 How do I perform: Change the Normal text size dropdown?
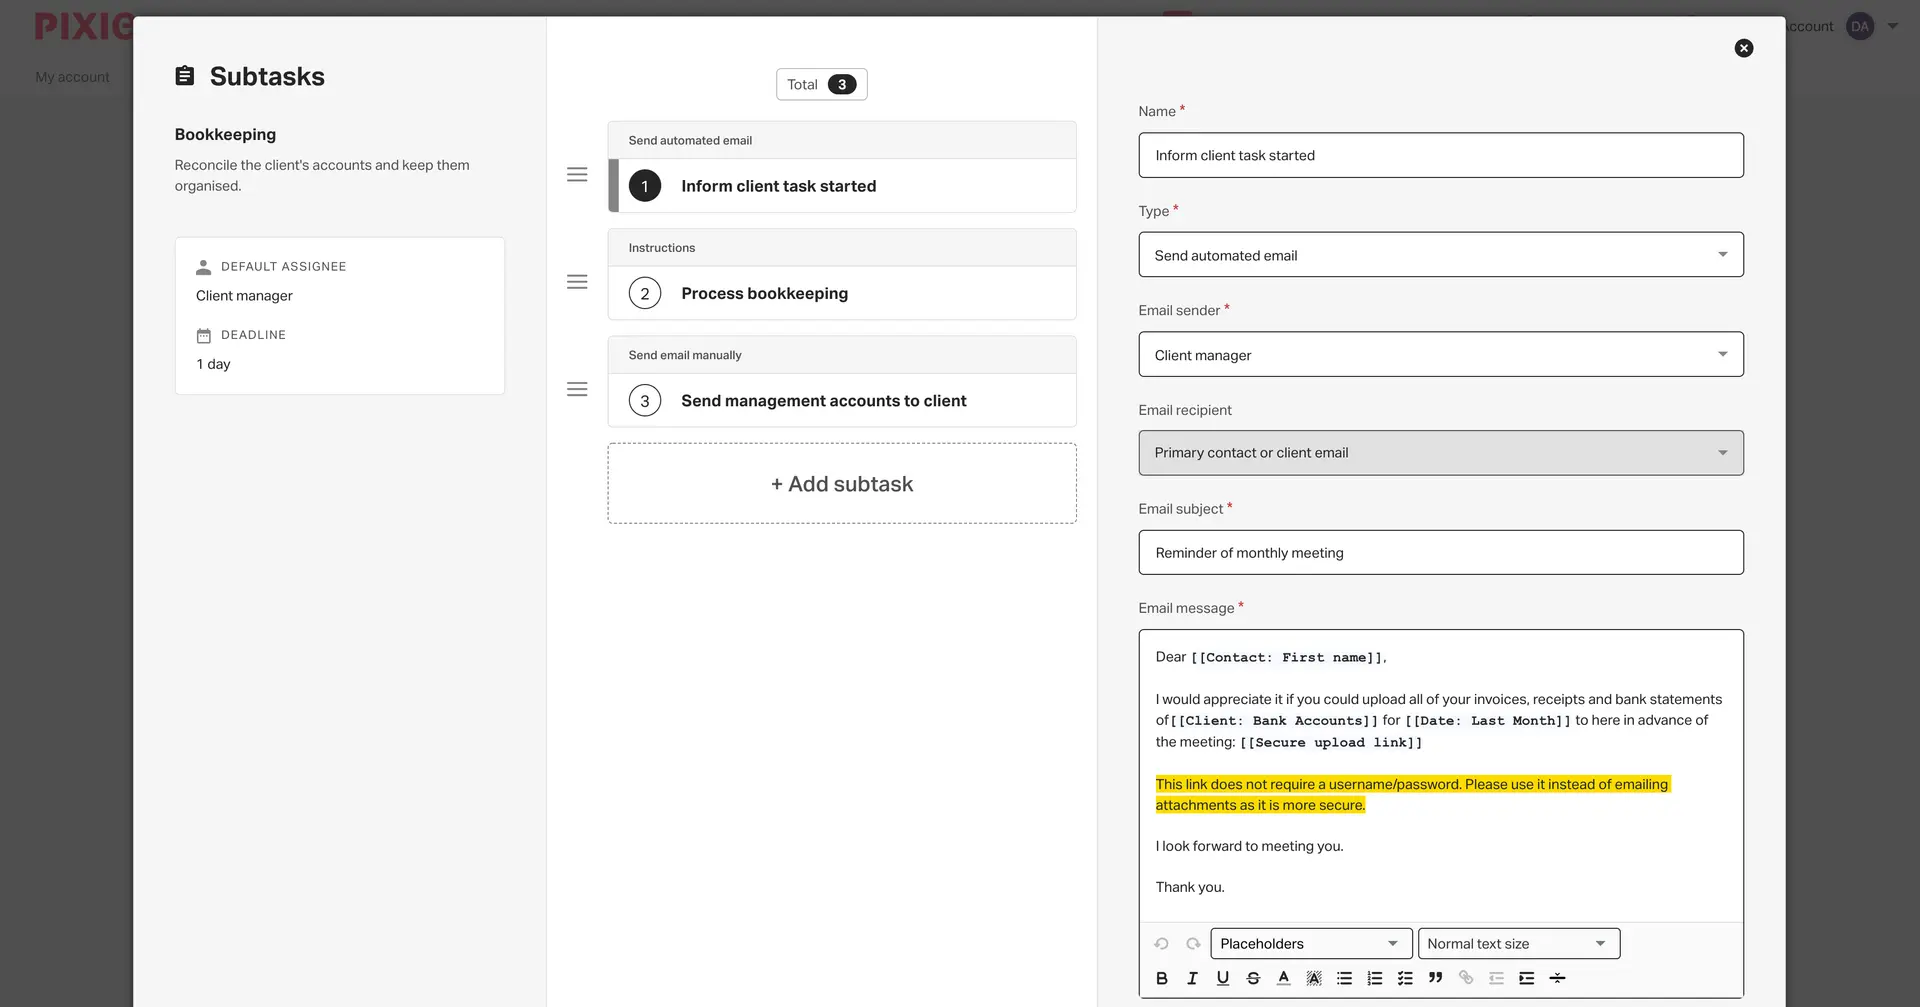point(1518,944)
